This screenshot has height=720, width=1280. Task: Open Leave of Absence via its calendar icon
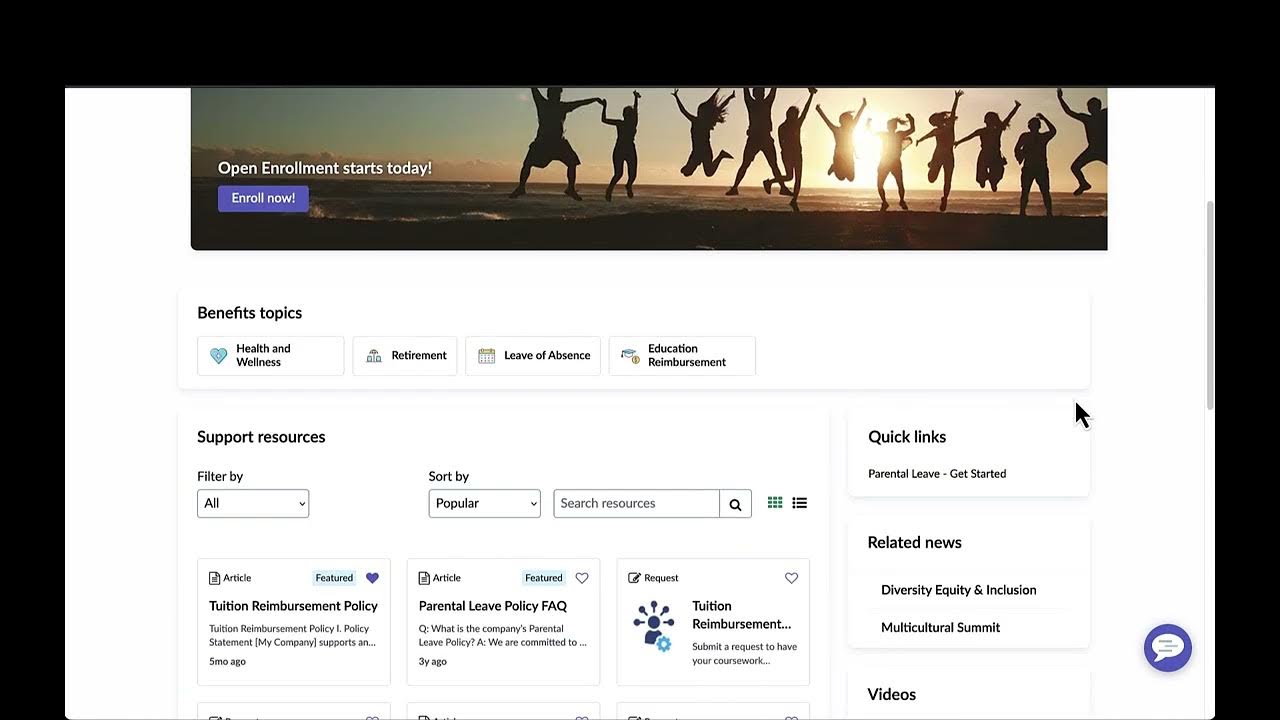(x=486, y=355)
